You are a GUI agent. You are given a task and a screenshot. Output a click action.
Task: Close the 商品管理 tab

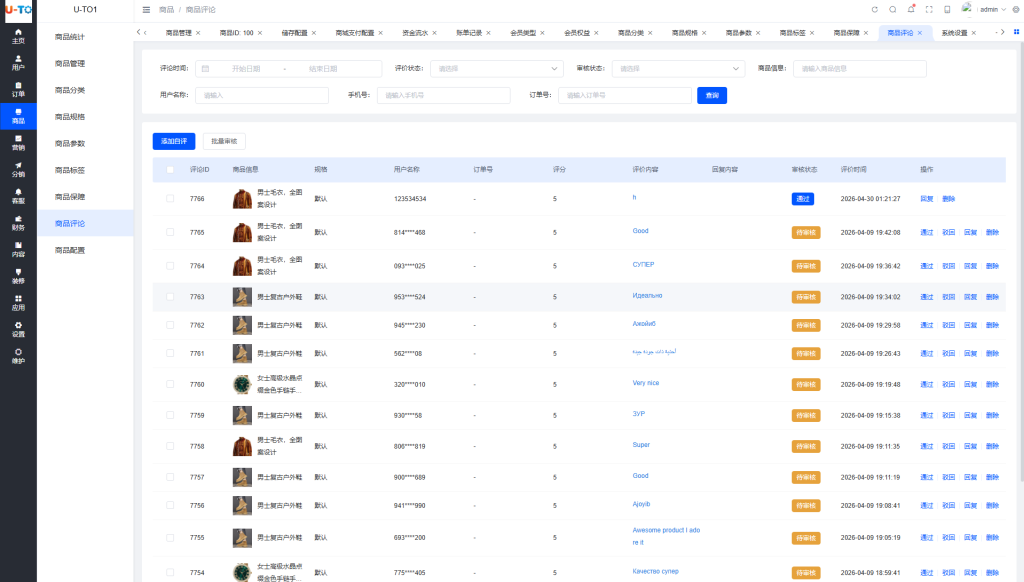pyautogui.click(x=198, y=33)
